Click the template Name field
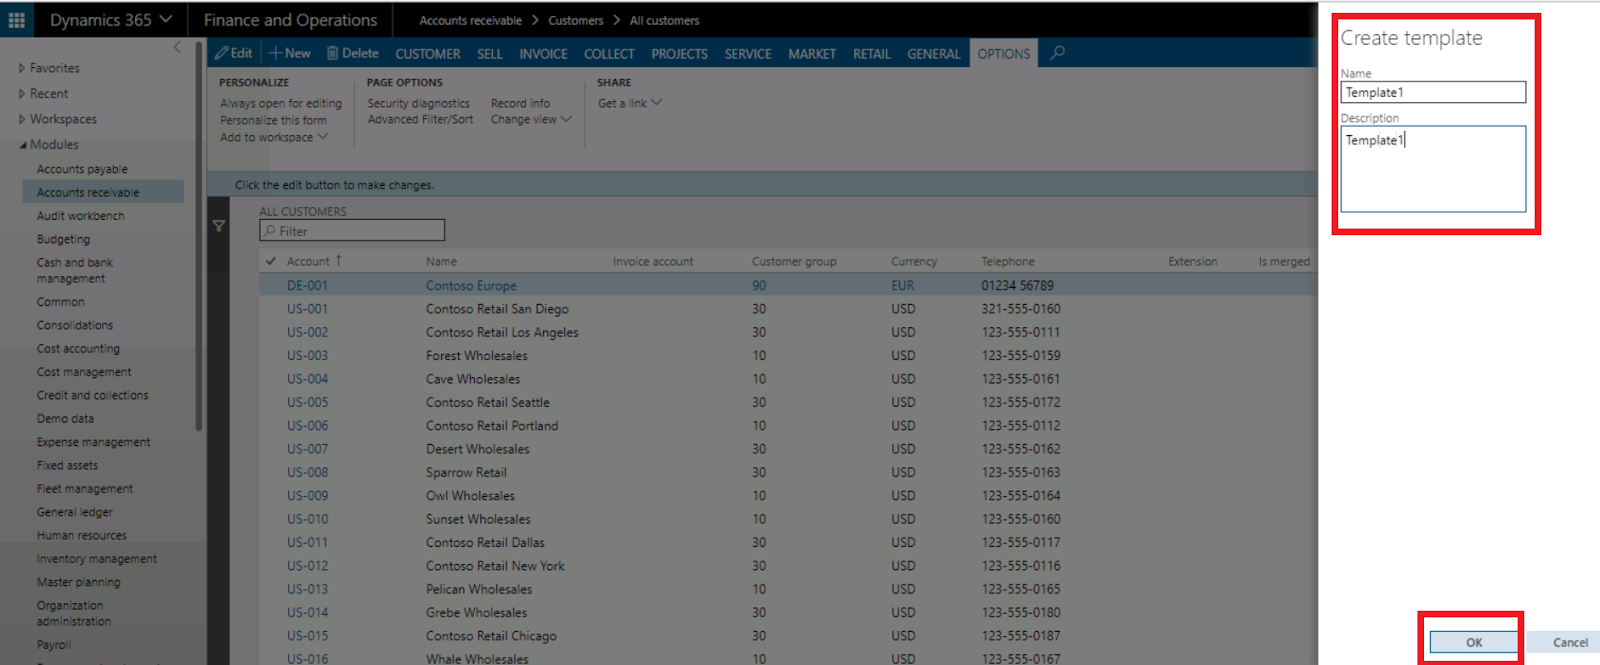This screenshot has height=665, width=1600. (x=1433, y=92)
